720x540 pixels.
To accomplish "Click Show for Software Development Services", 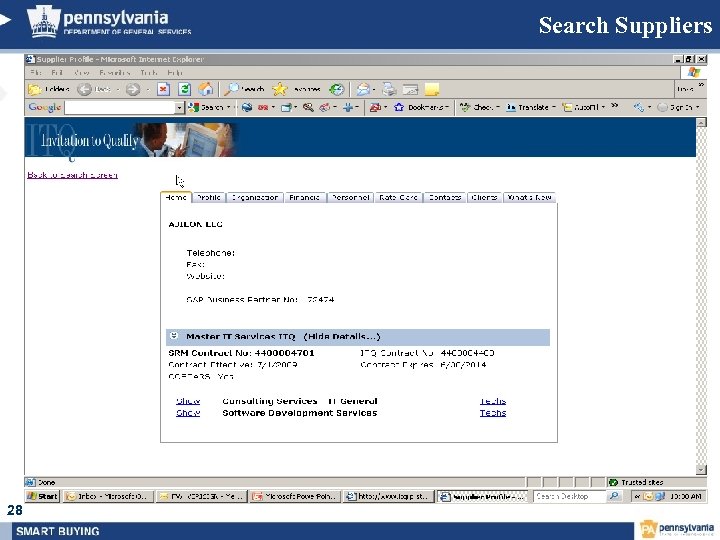I will pyautogui.click(x=188, y=413).
